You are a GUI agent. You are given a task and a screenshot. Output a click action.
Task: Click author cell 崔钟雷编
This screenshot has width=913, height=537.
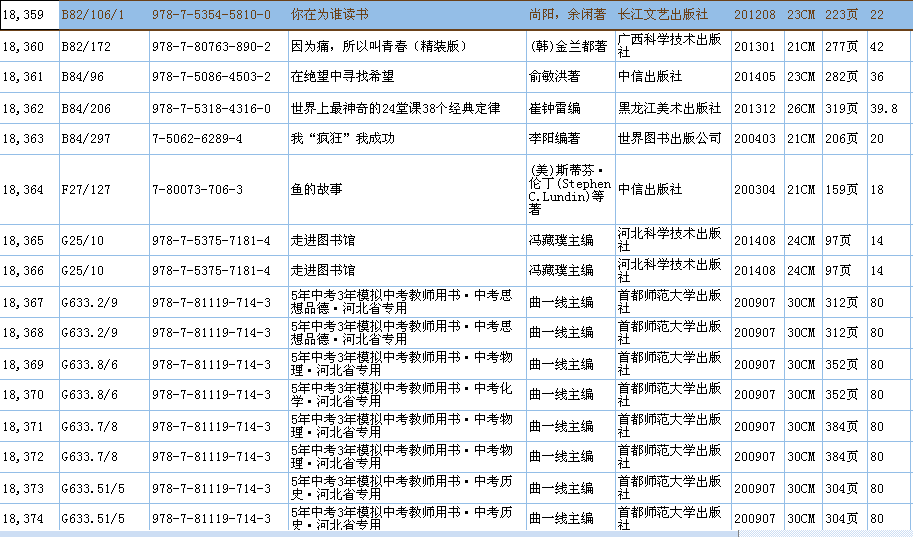coord(571,108)
